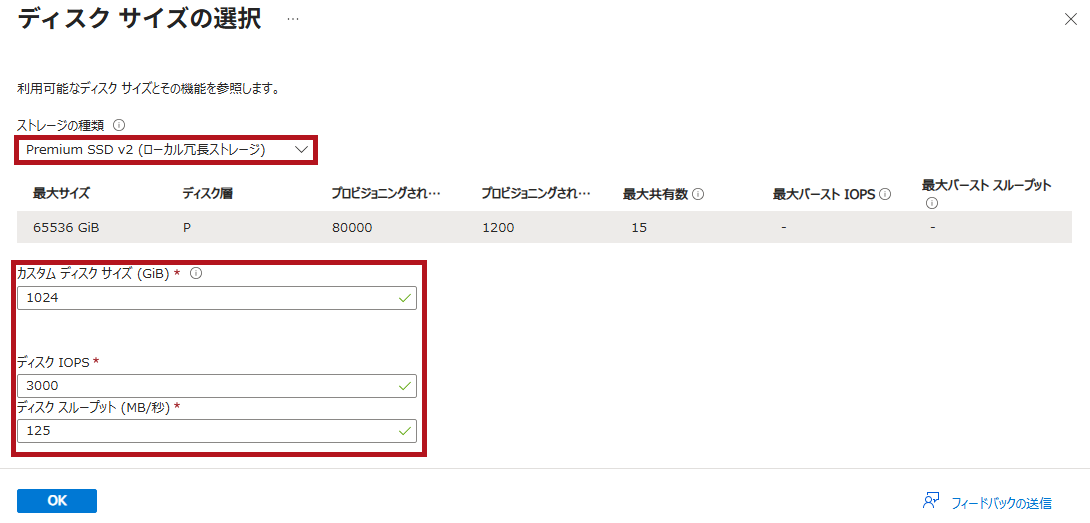This screenshot has width=1090, height=523.
Task: Click the 最大共有数 column header
Action: [x=655, y=194]
